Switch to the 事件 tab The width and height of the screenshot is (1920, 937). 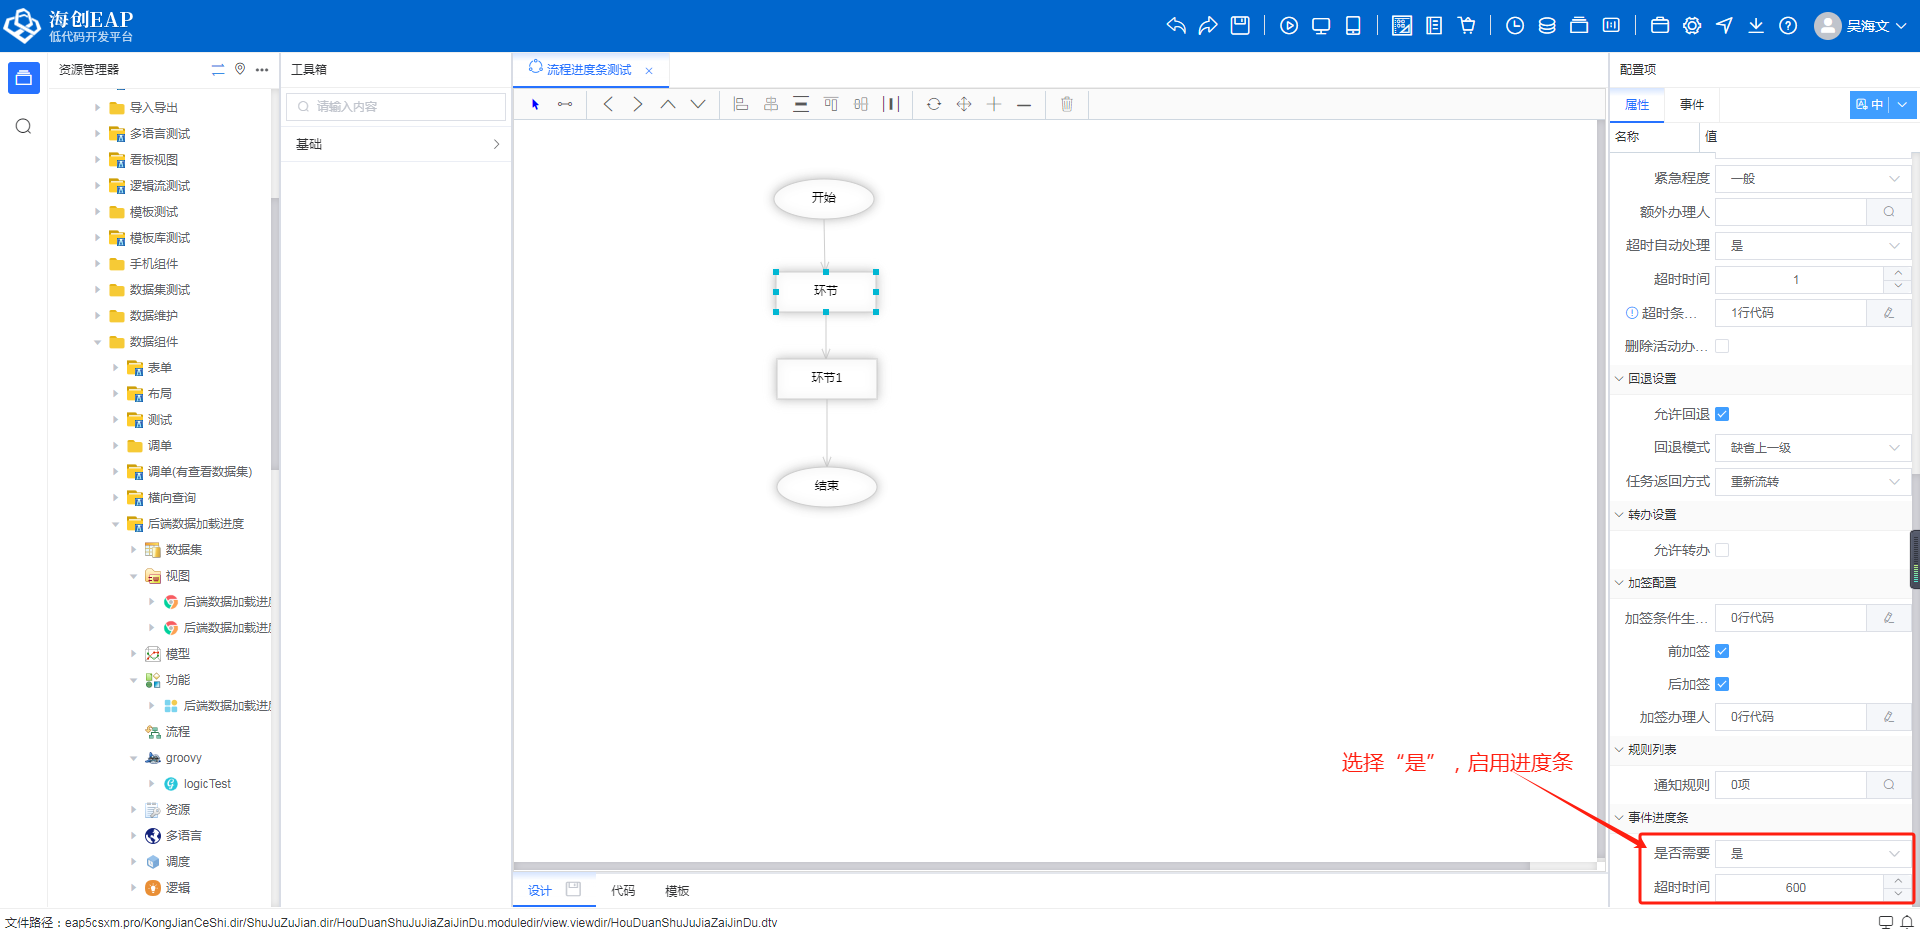click(x=1692, y=105)
